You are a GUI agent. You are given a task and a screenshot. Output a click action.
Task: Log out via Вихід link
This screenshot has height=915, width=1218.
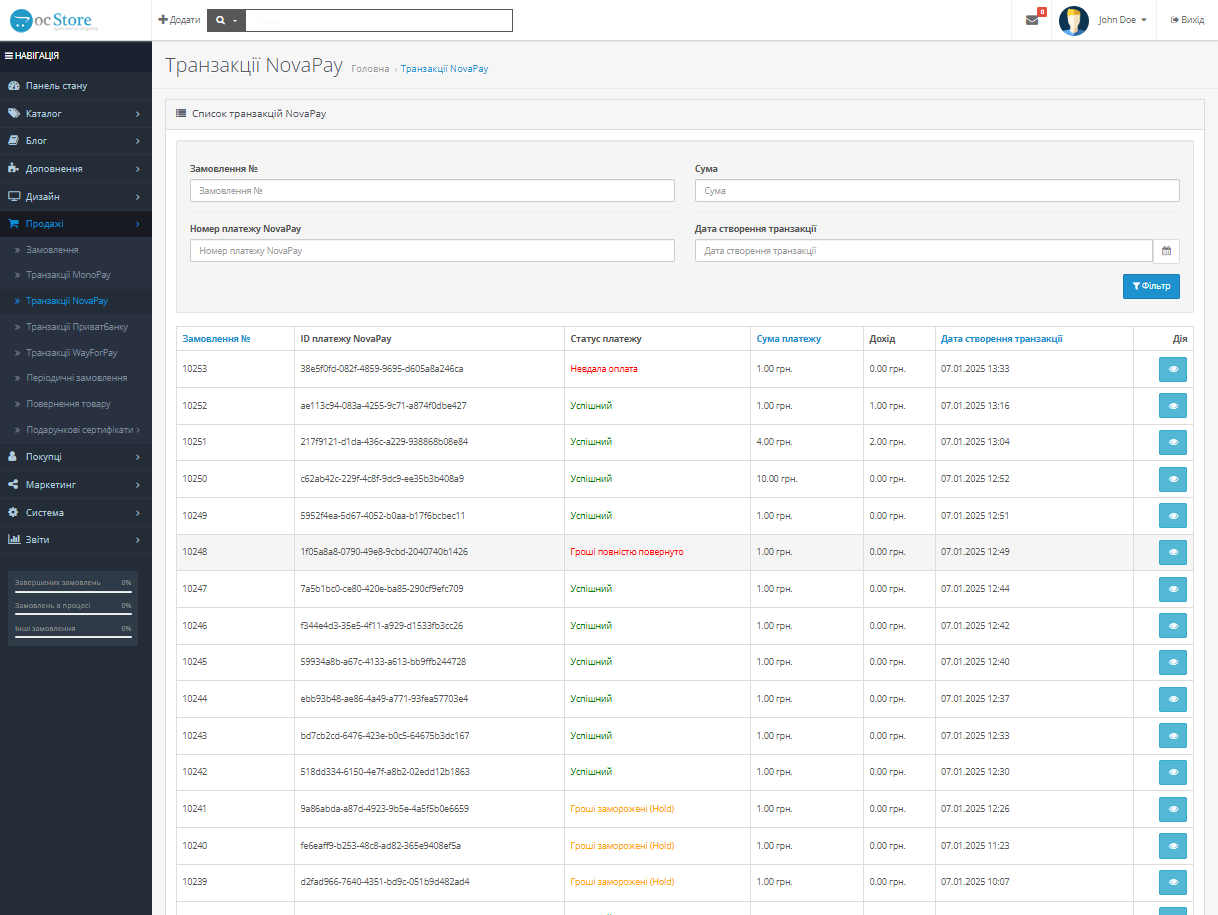pos(1187,20)
